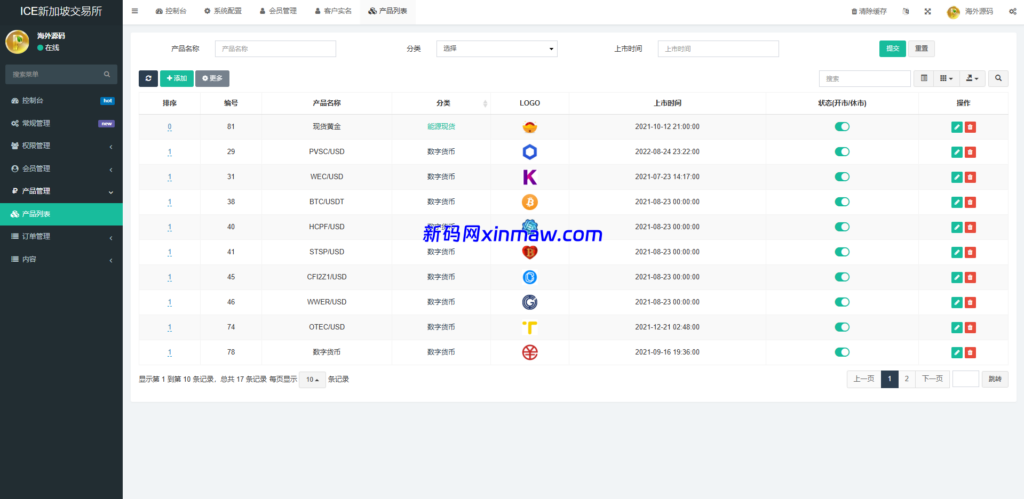Toggle the table card view icon
Image resolution: width=1024 pixels, height=499 pixels.
[924, 78]
